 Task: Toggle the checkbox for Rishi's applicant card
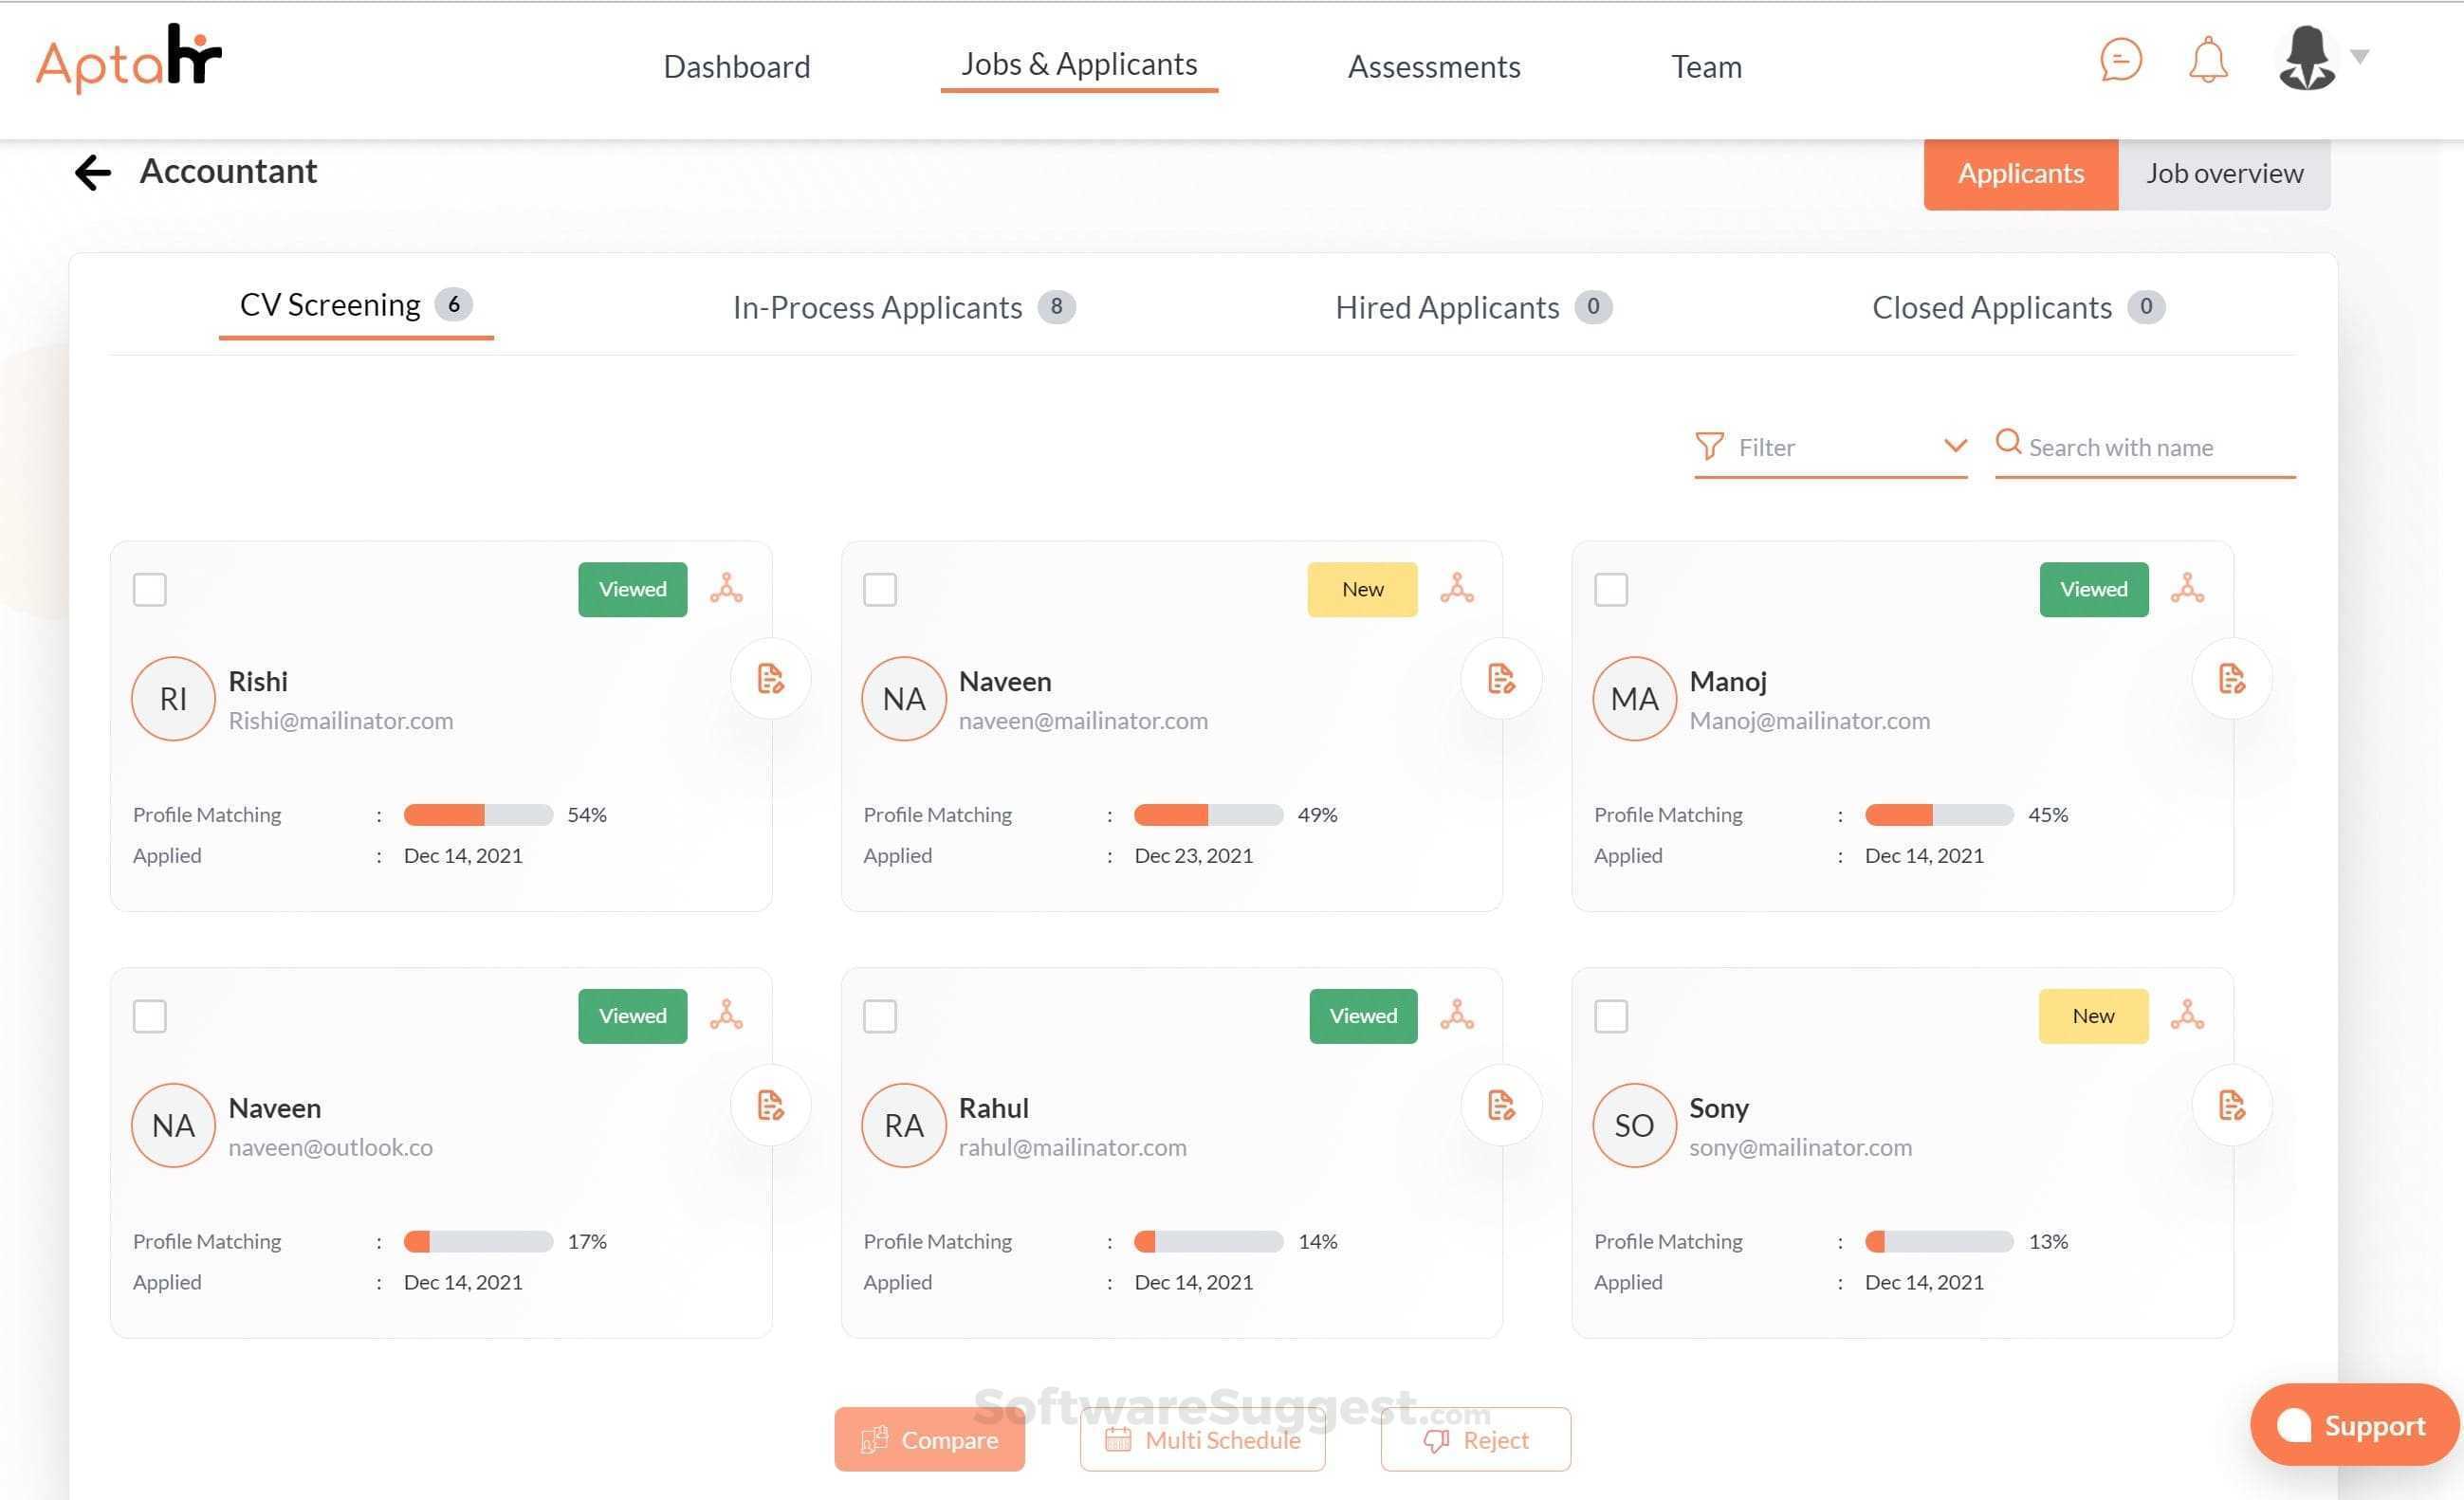[150, 586]
